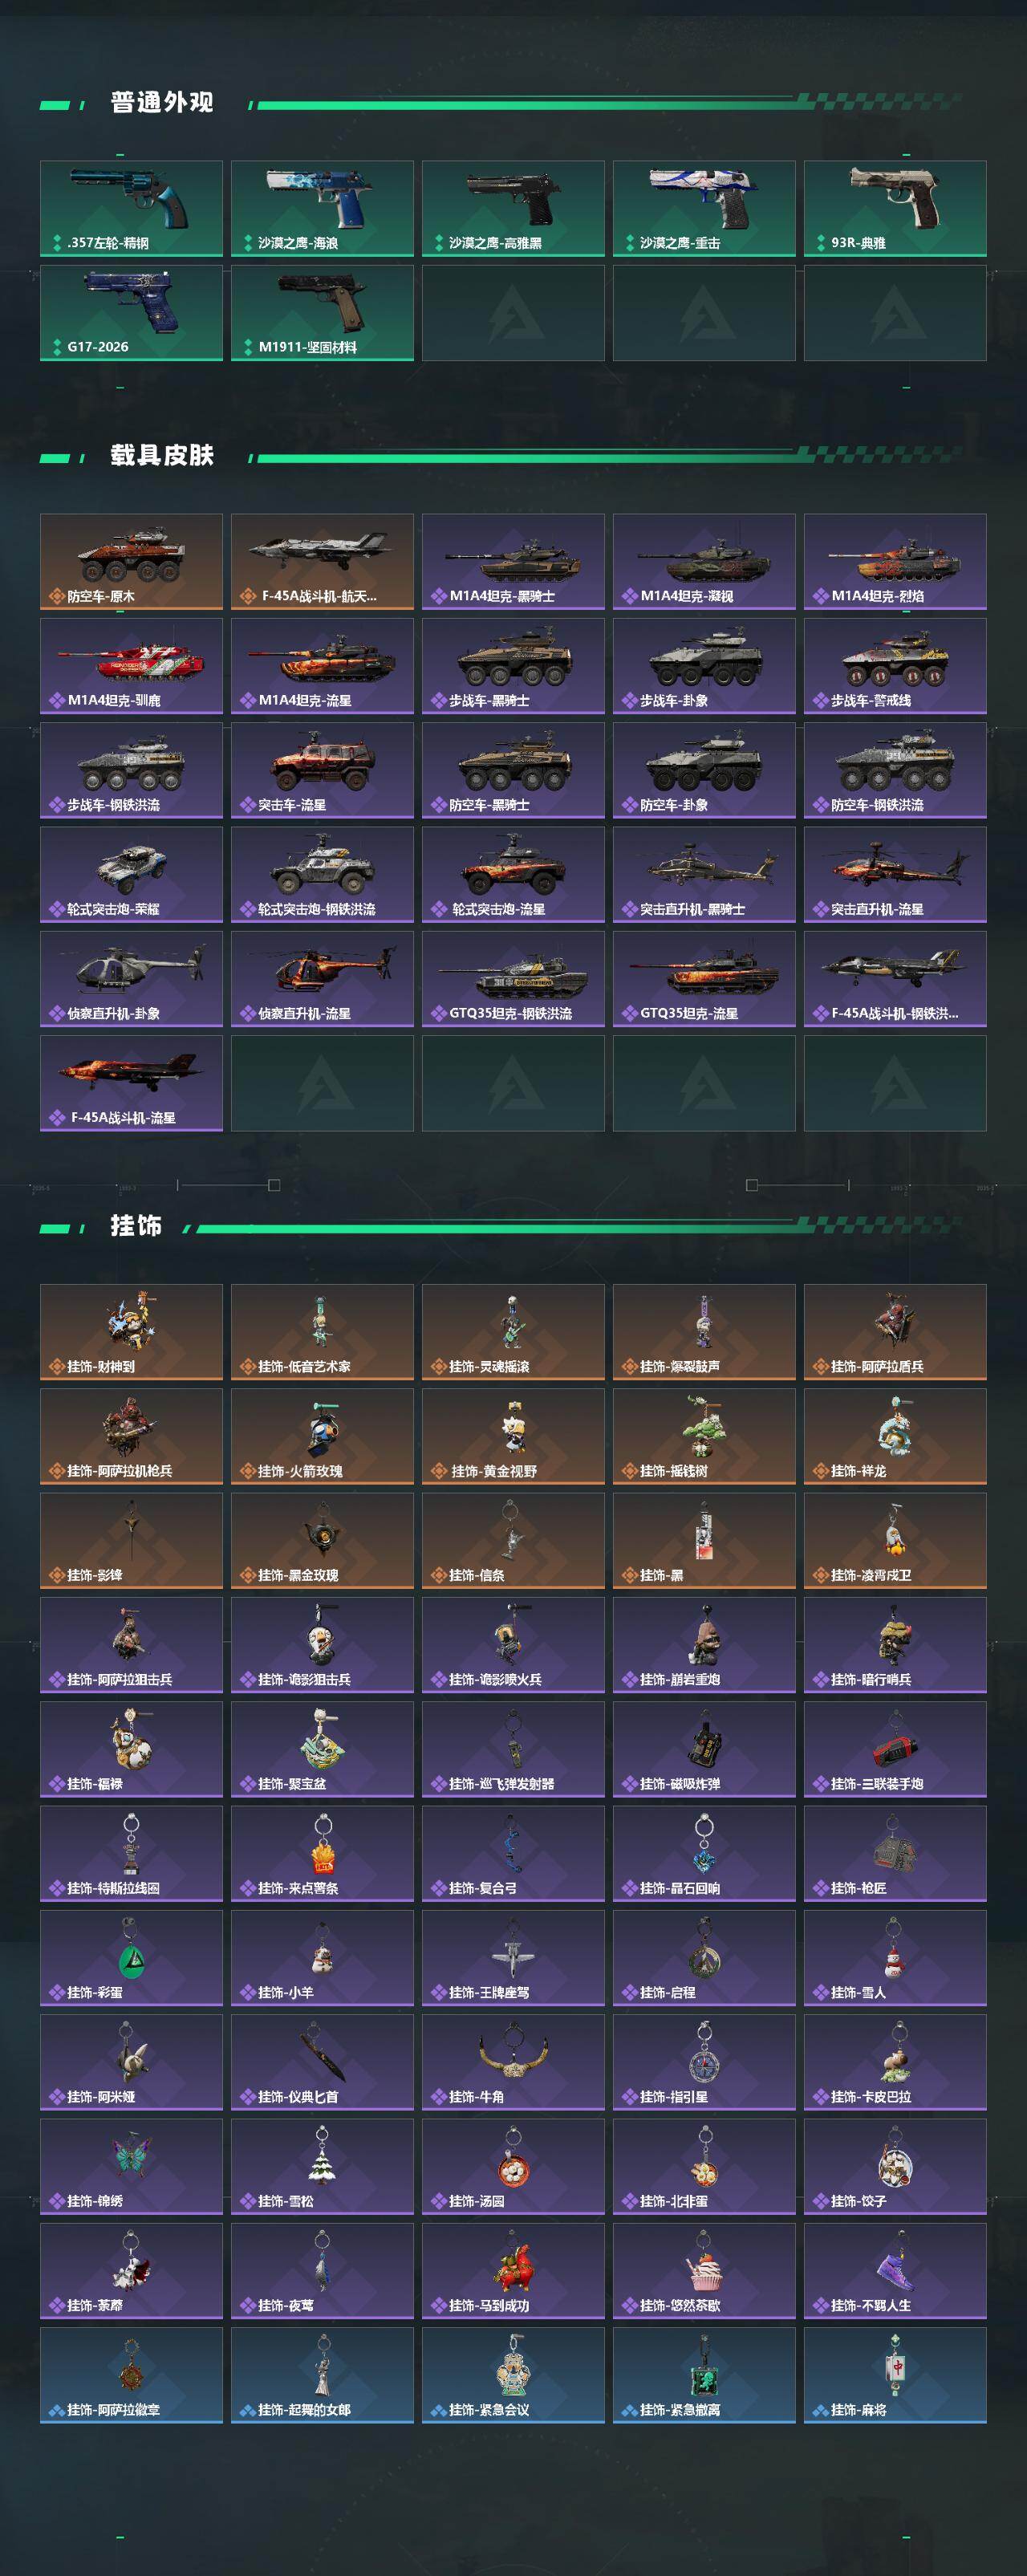This screenshot has height=2576, width=1027.
Task: Select the 挂饰-麻将 mahjong tile charm
Action: coord(895,2375)
